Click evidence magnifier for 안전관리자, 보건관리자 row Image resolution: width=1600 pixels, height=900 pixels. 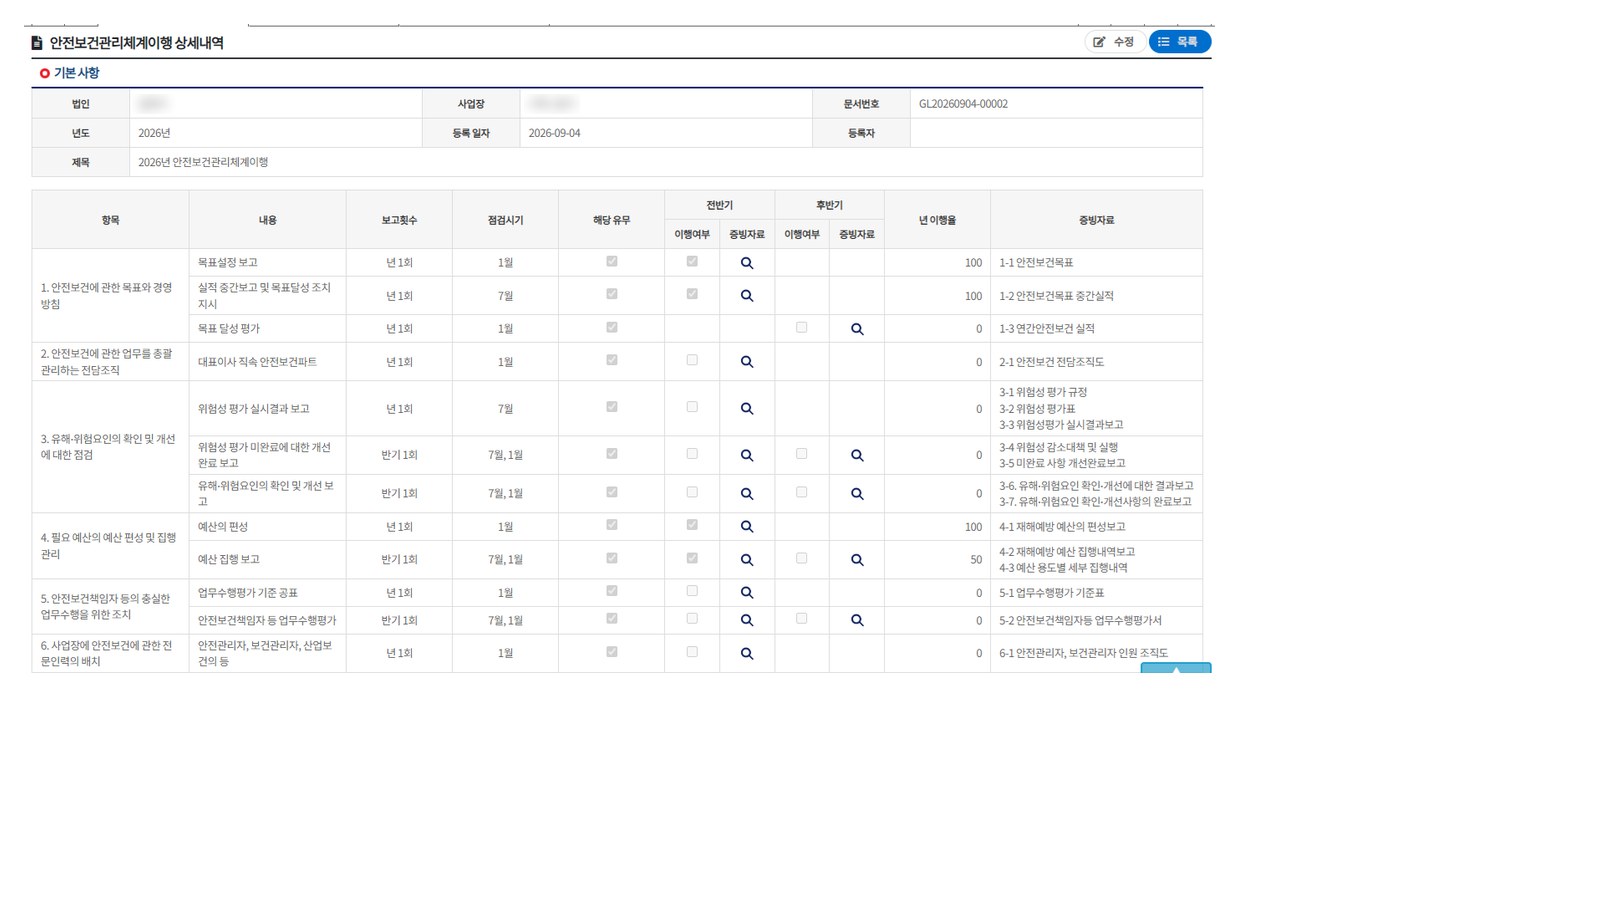tap(747, 653)
